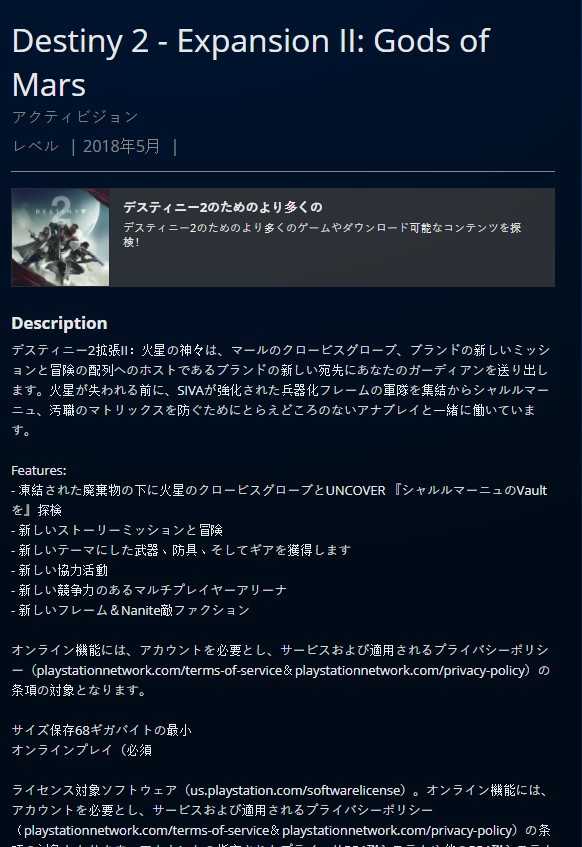Image resolution: width=582 pixels, height=847 pixels.
Task: Click the Nanite敵ファクション feature line
Action: coord(130,610)
